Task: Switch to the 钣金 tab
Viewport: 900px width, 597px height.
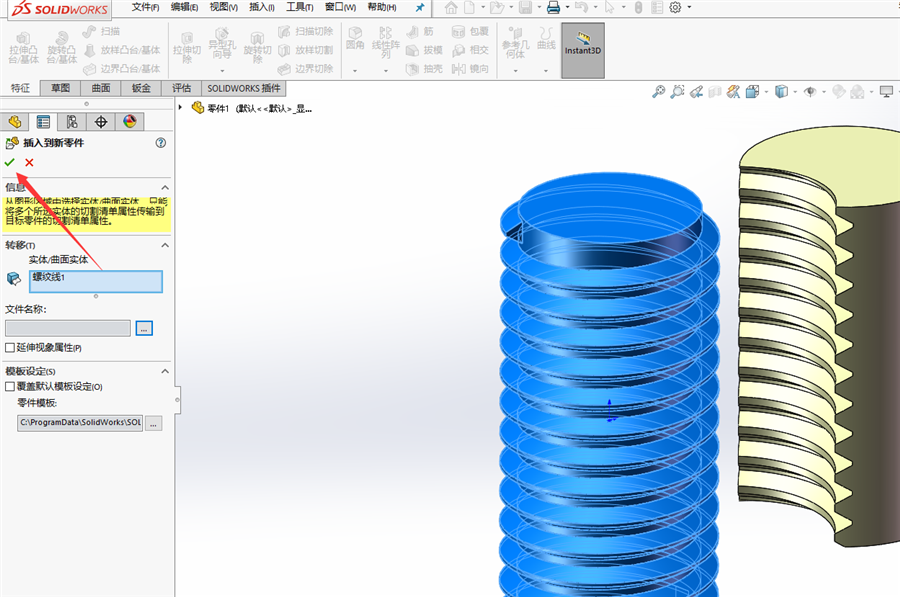Action: [x=141, y=88]
